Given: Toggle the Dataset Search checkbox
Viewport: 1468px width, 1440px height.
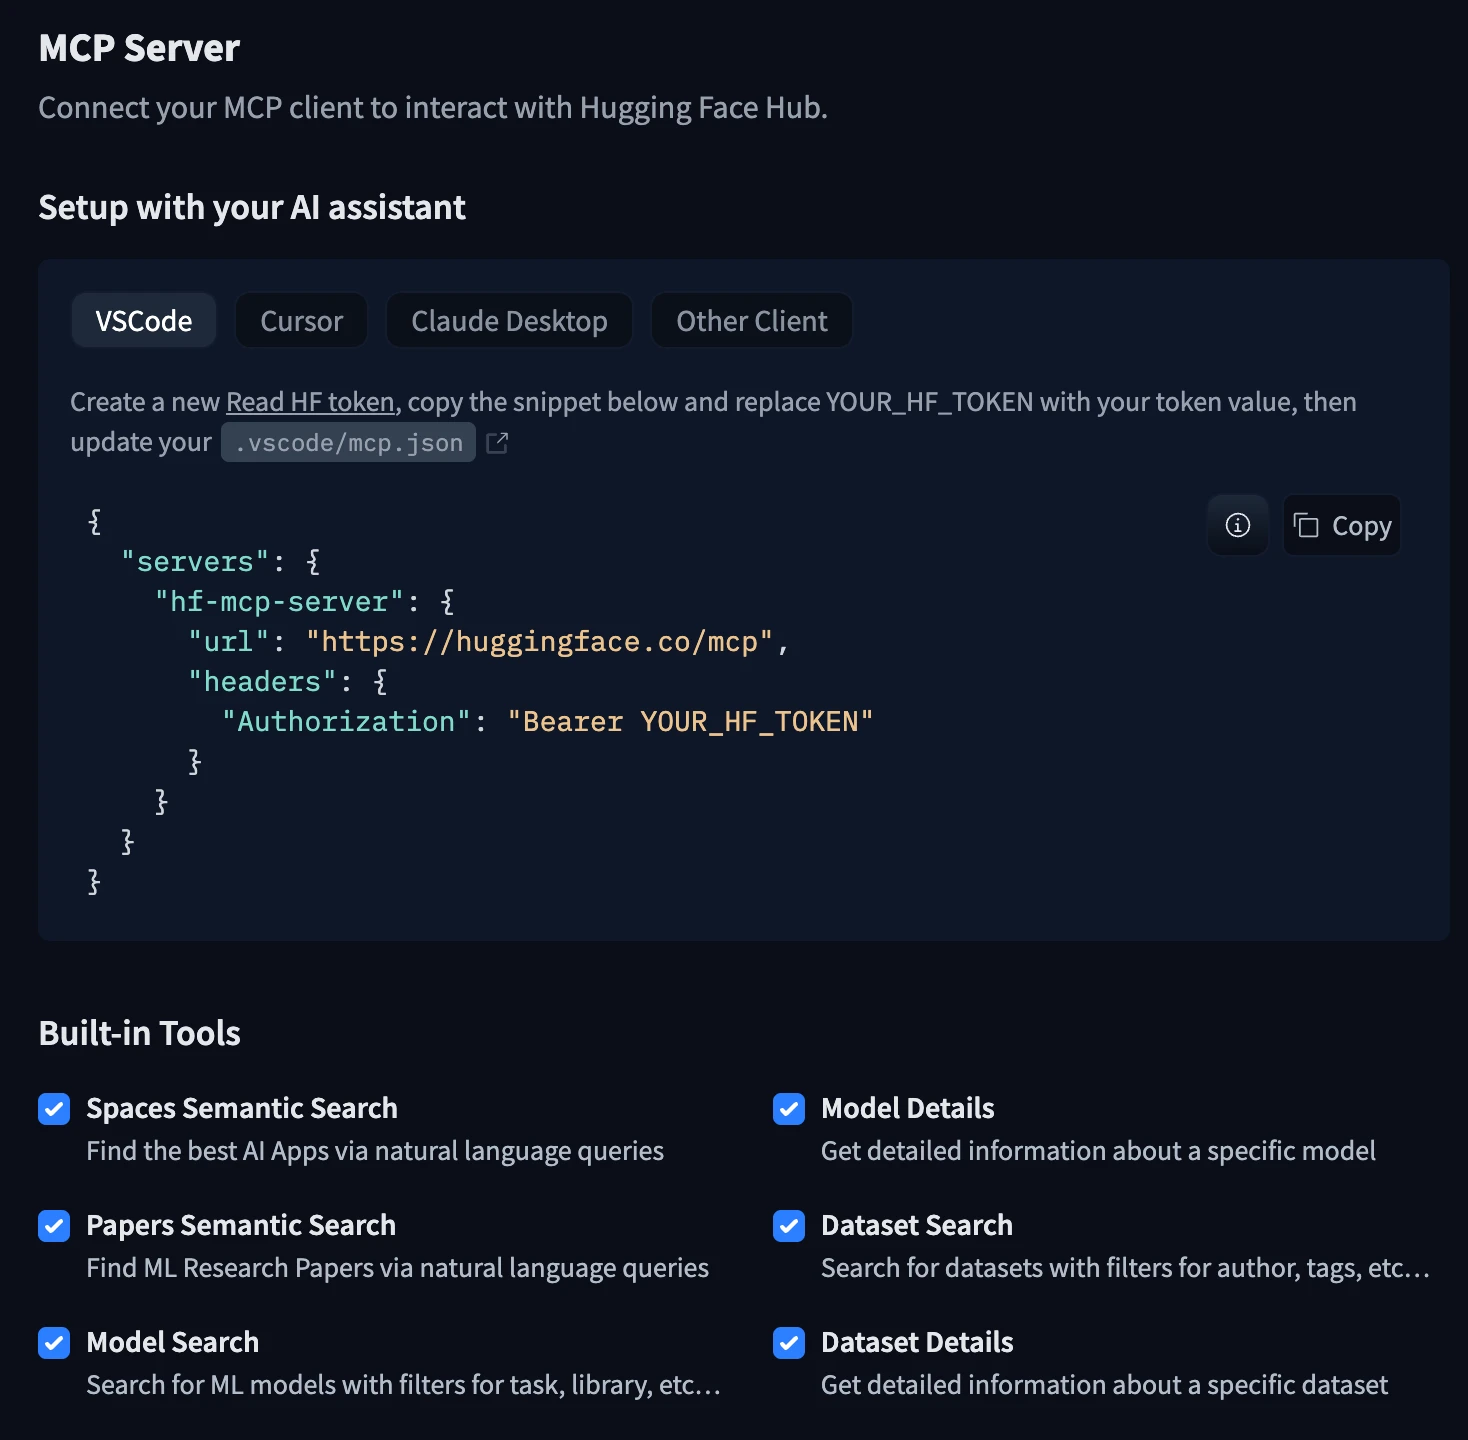Looking at the screenshot, I should pos(789,1226).
